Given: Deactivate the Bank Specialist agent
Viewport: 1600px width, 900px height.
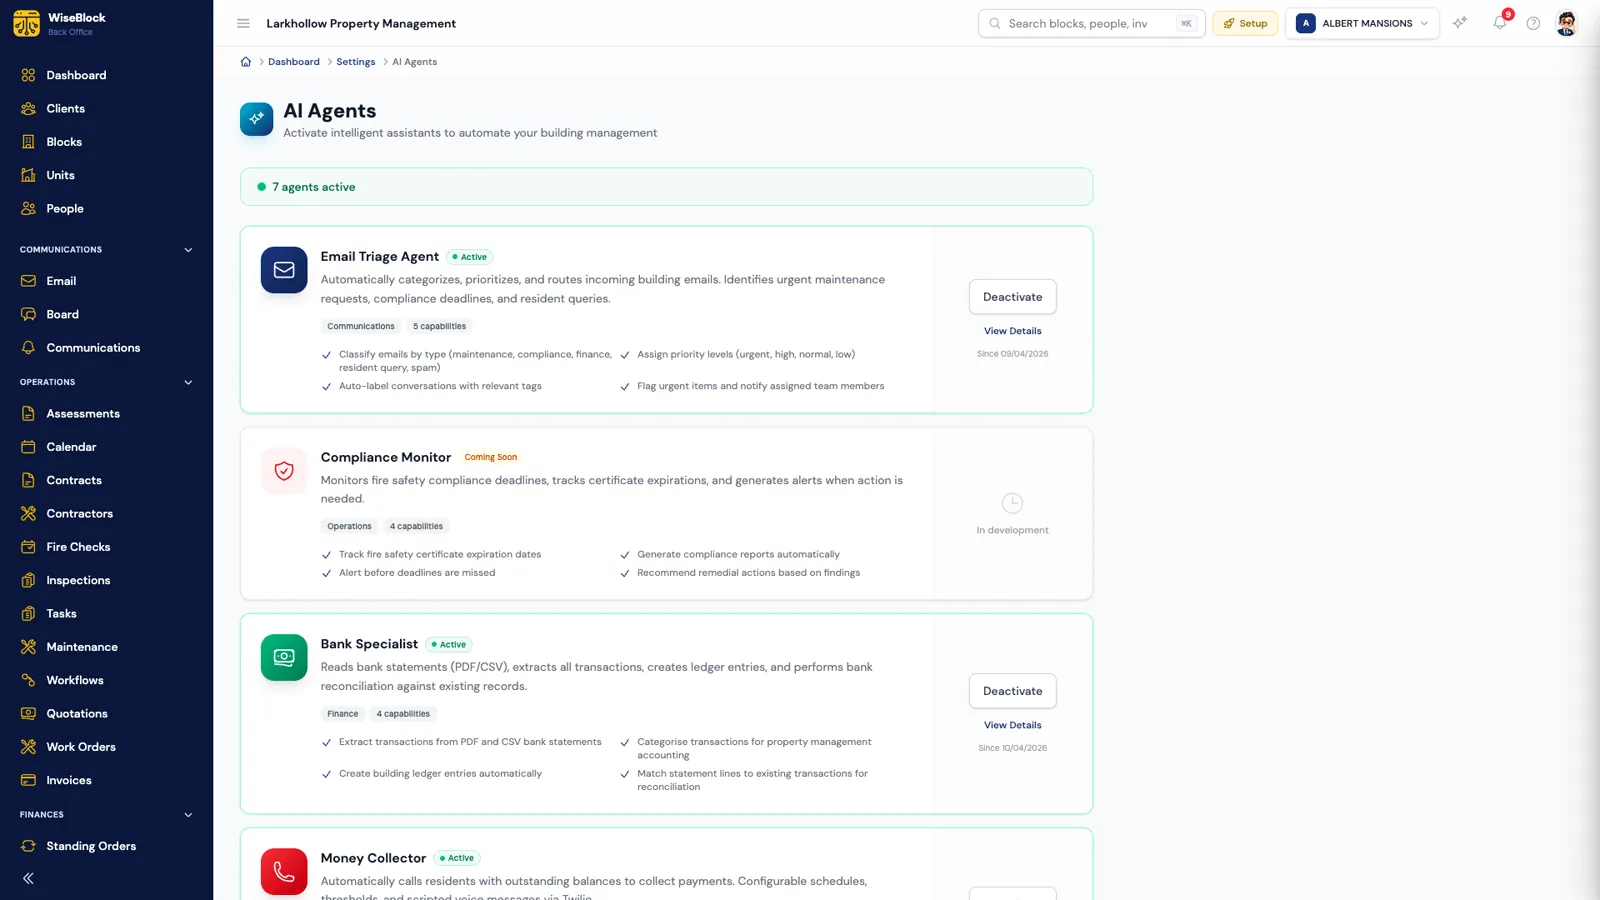Looking at the screenshot, I should click(1012, 691).
